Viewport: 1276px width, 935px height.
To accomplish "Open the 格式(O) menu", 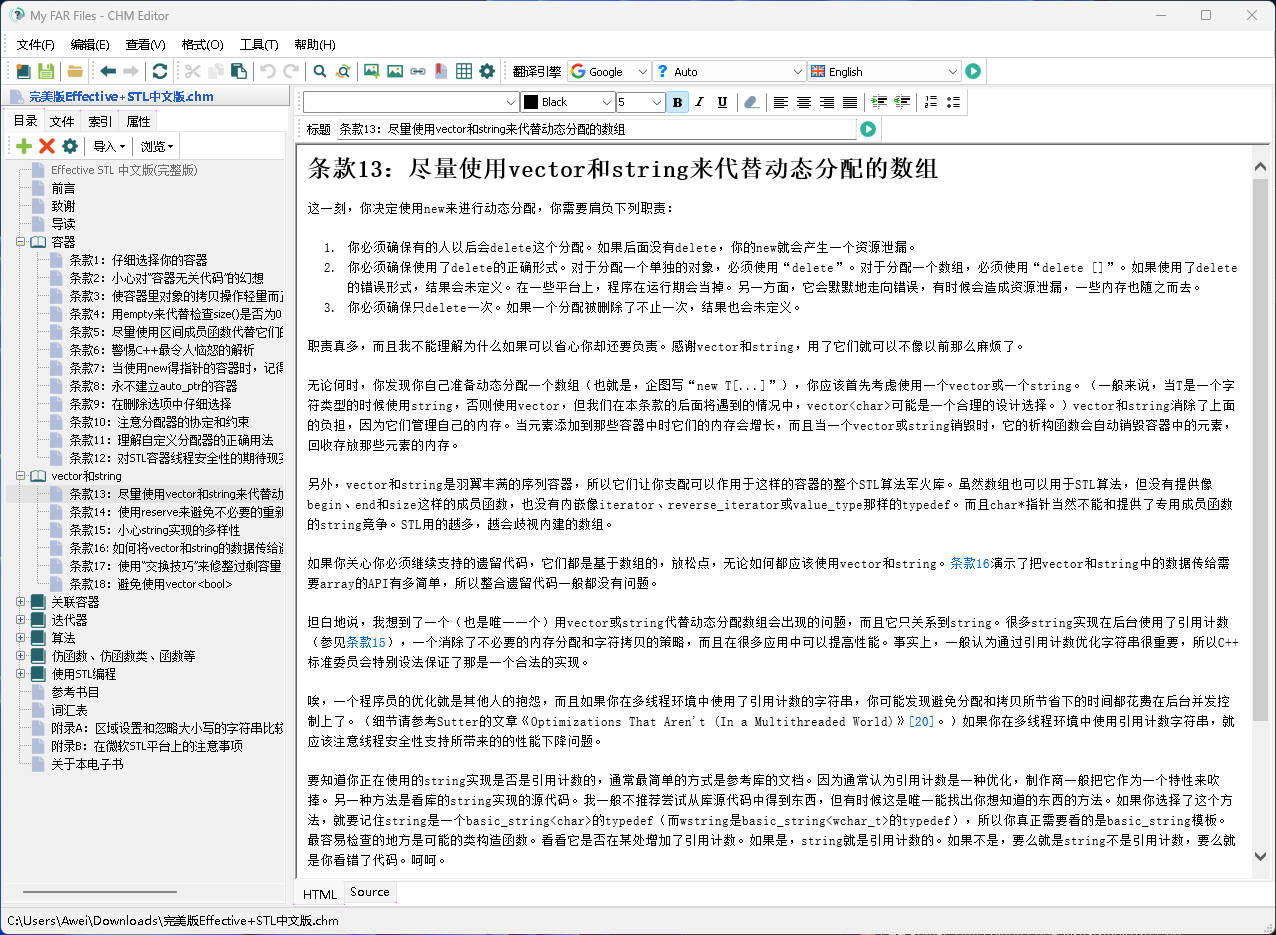I will [202, 44].
